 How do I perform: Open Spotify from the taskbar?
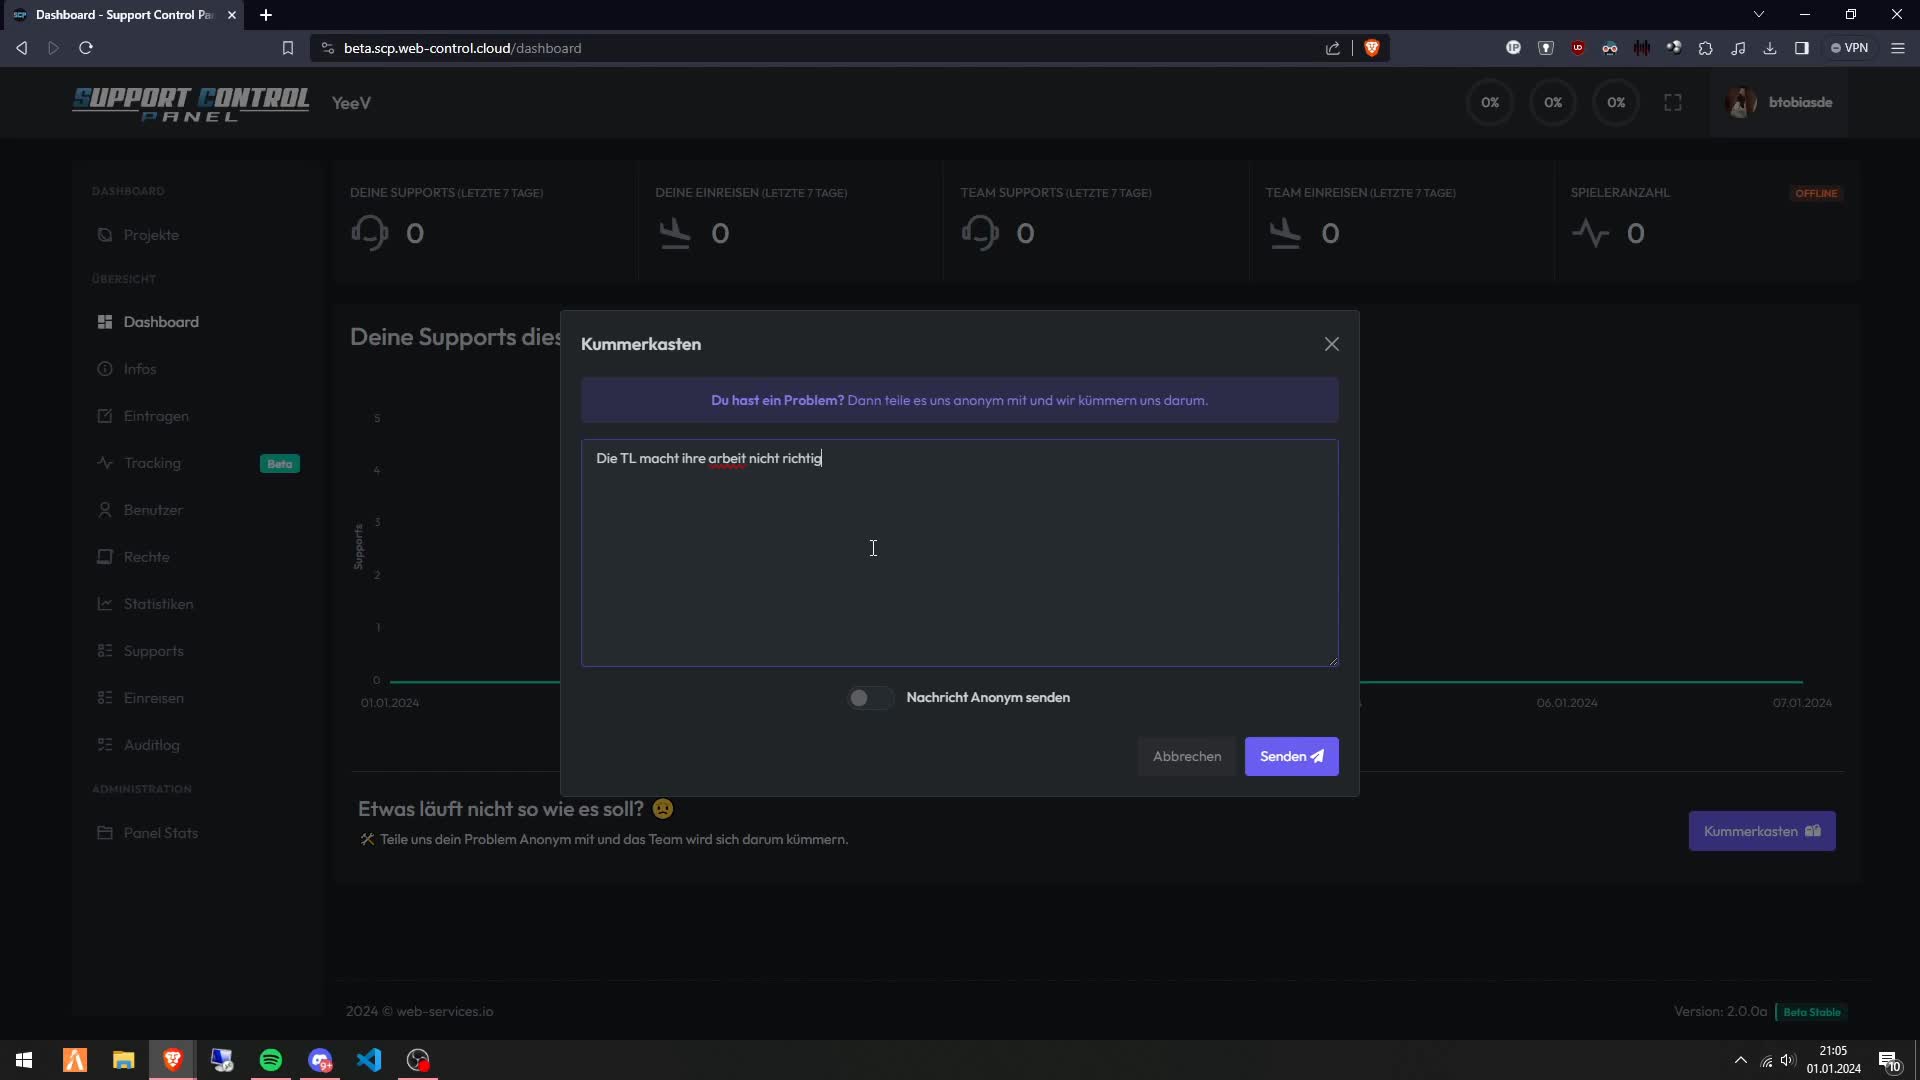coord(271,1059)
